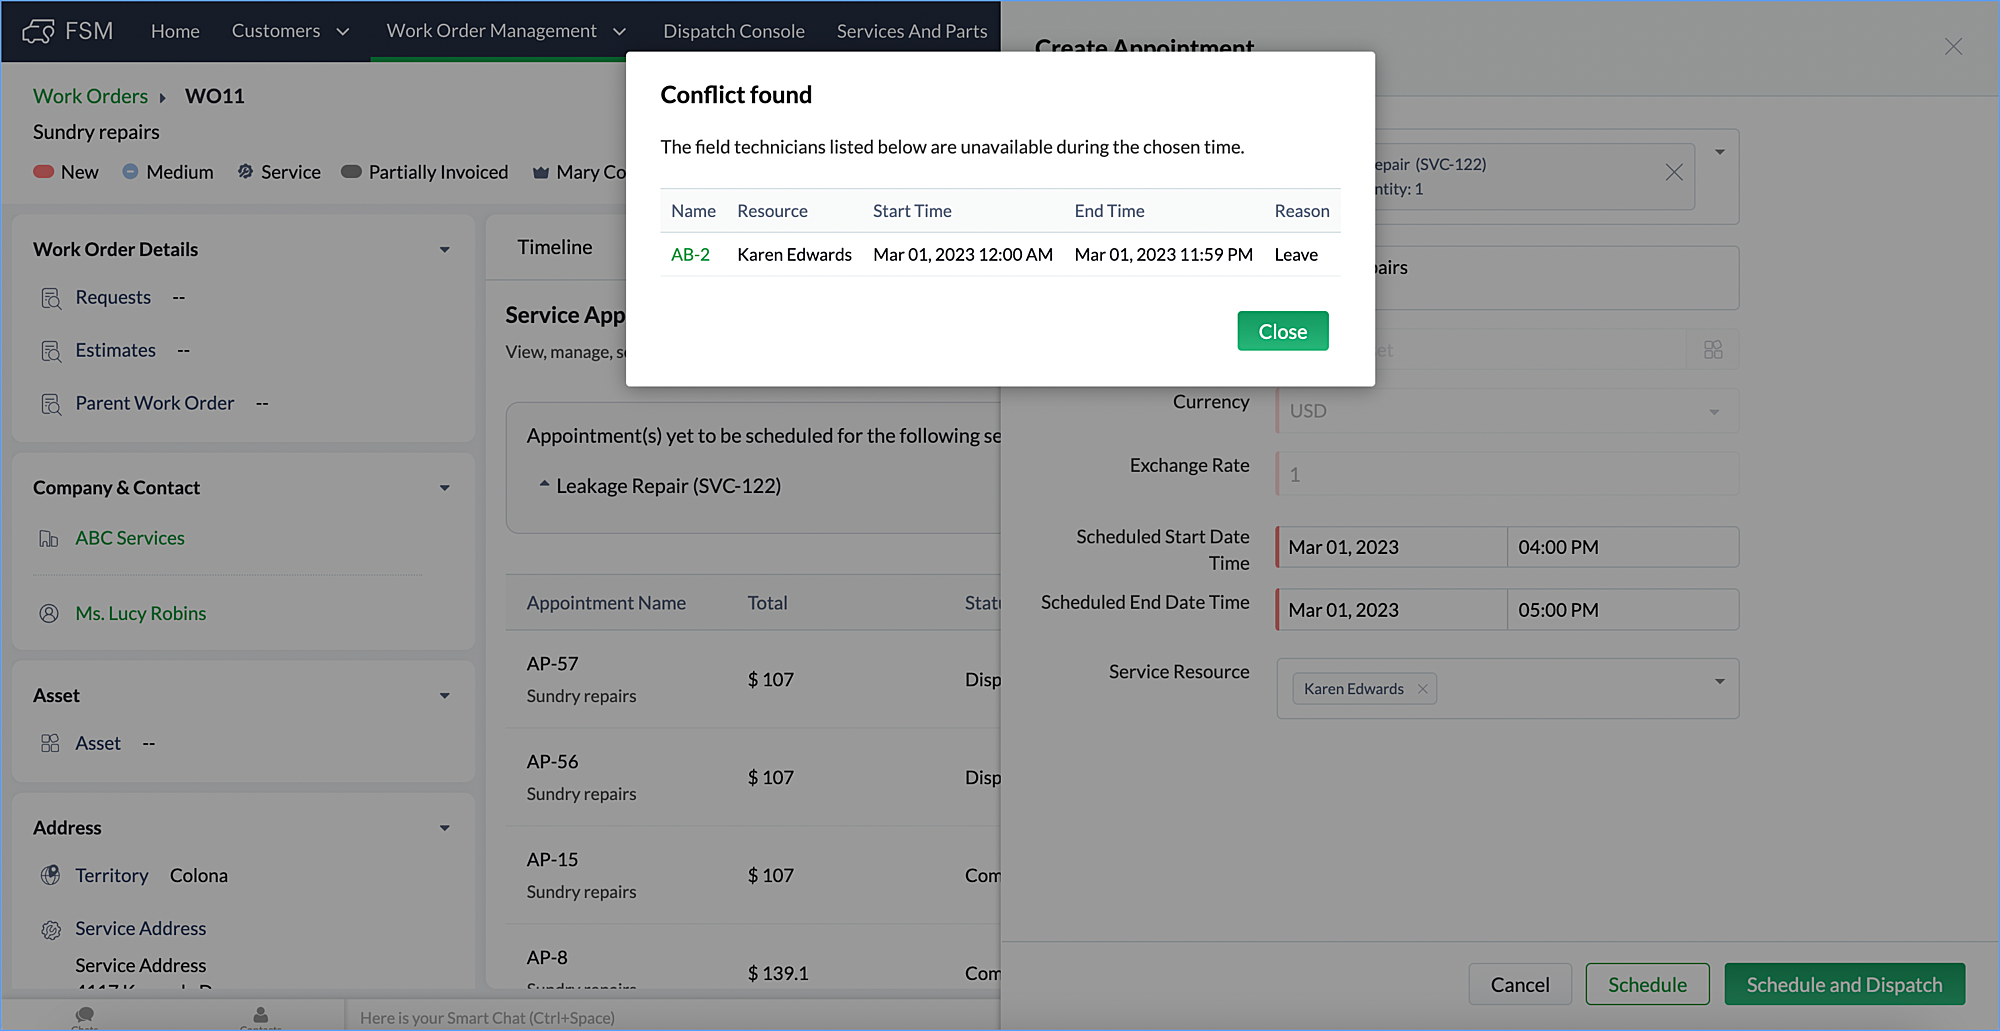The image size is (2000, 1031).
Task: Collapse the Company & Contact section
Action: point(445,488)
